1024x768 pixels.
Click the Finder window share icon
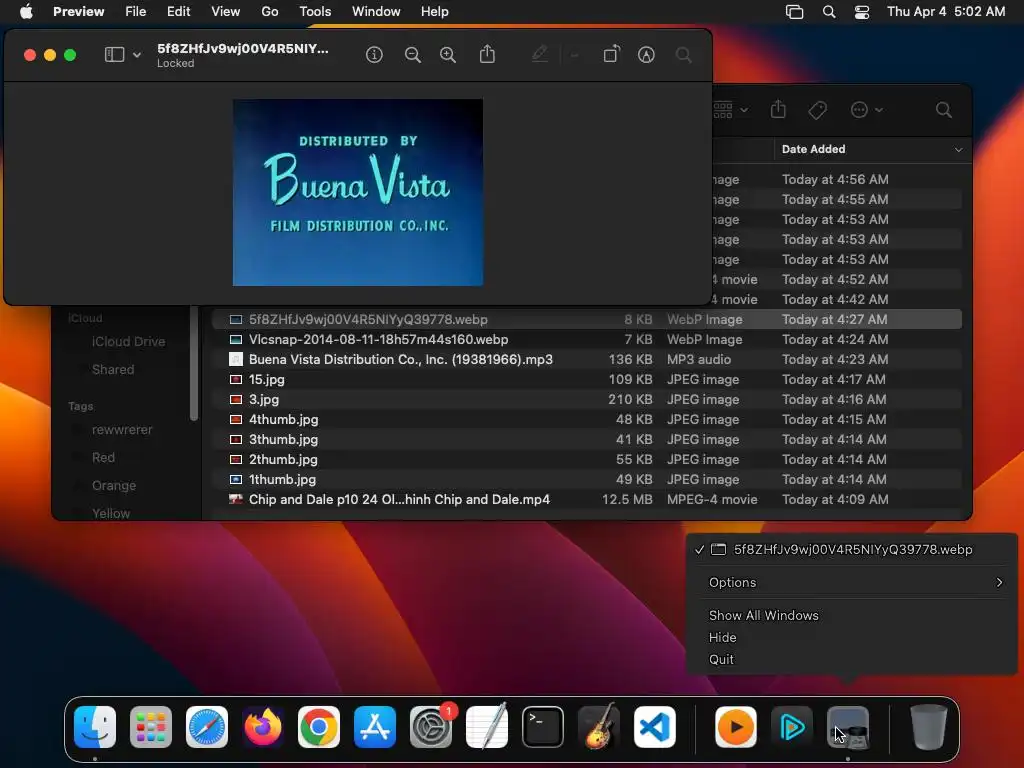click(x=778, y=110)
